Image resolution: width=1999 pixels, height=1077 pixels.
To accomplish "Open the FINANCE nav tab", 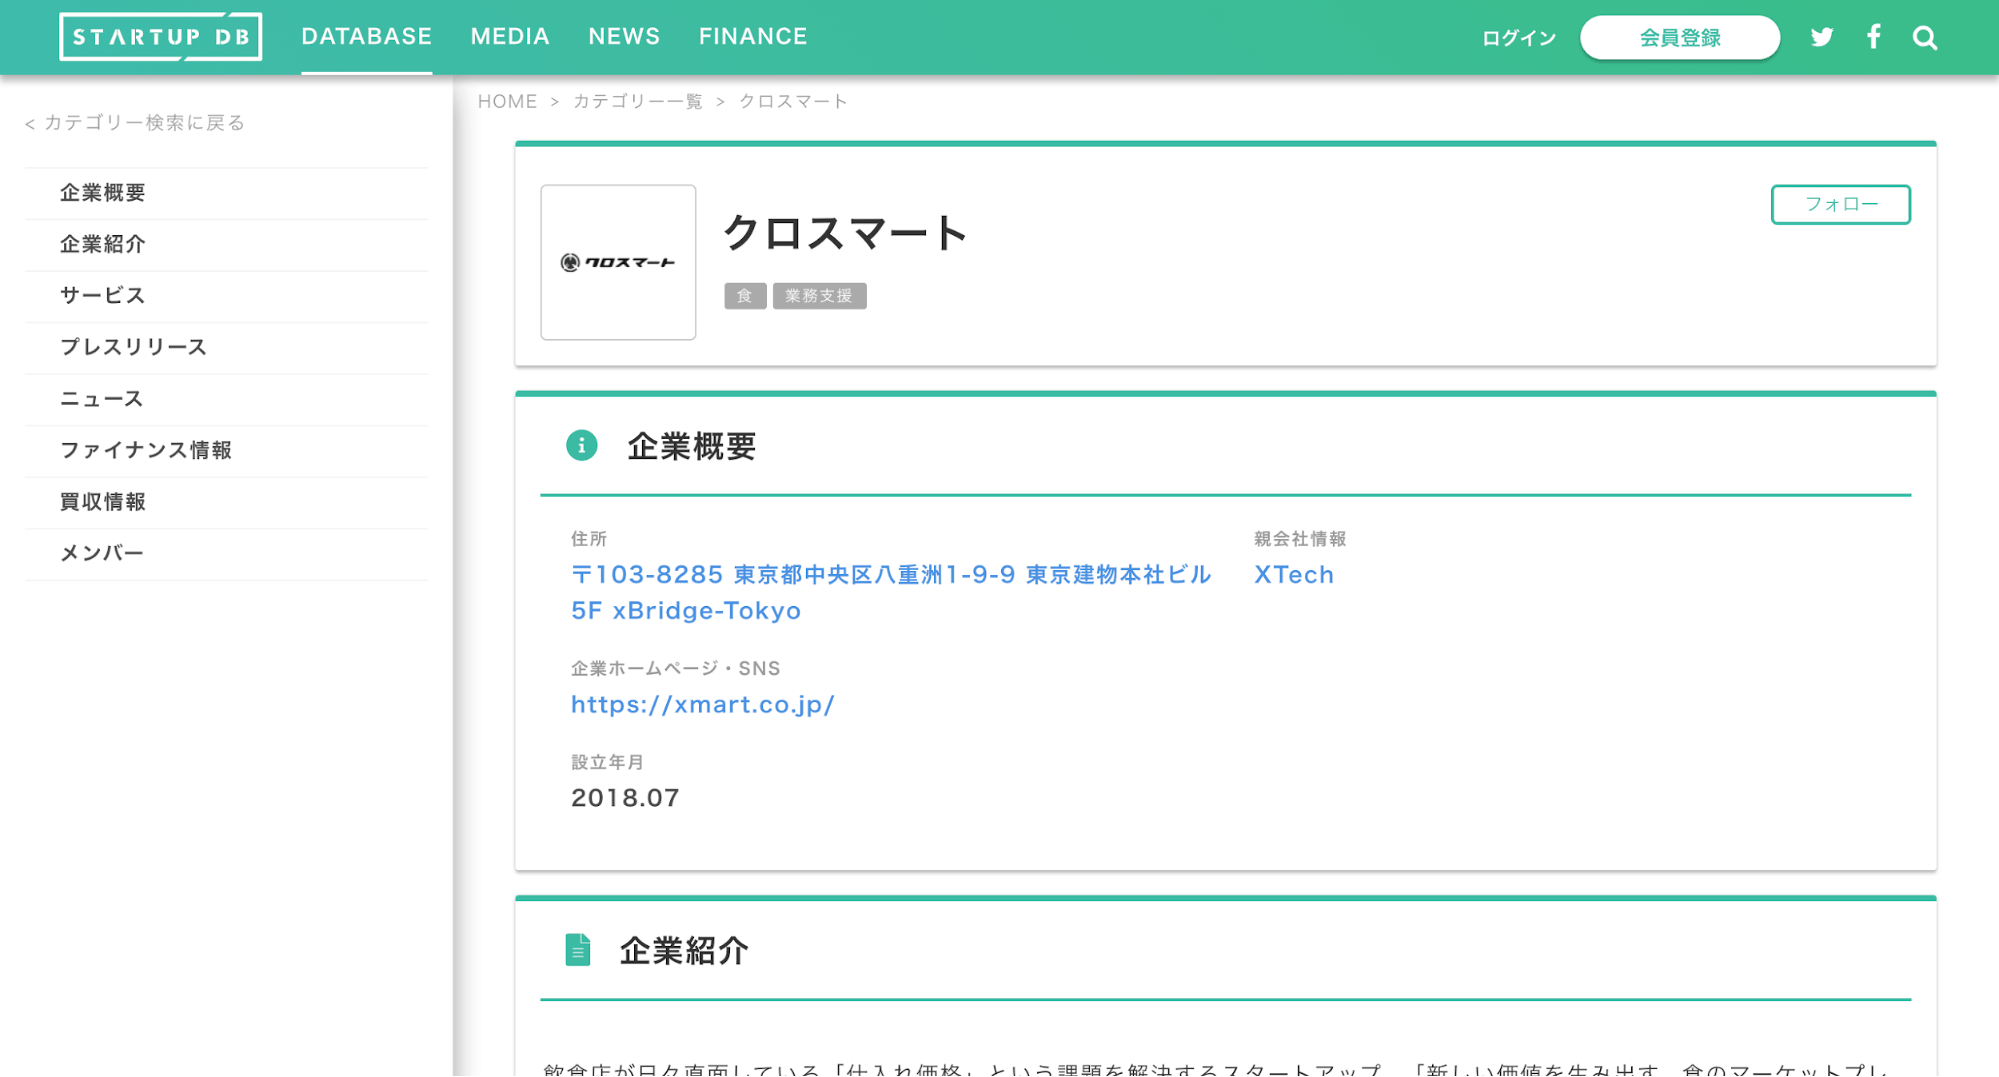I will [x=753, y=37].
